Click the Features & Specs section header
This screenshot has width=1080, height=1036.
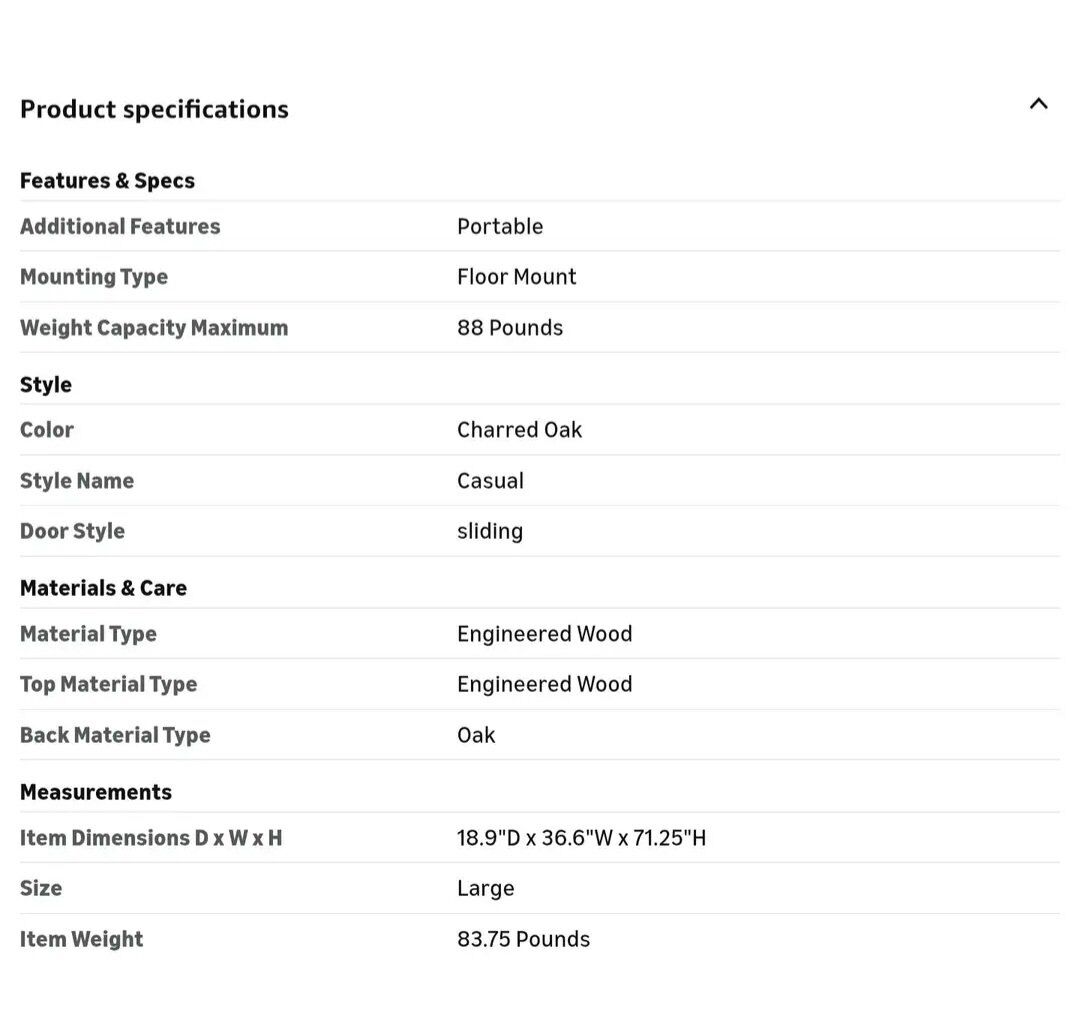[x=107, y=181]
